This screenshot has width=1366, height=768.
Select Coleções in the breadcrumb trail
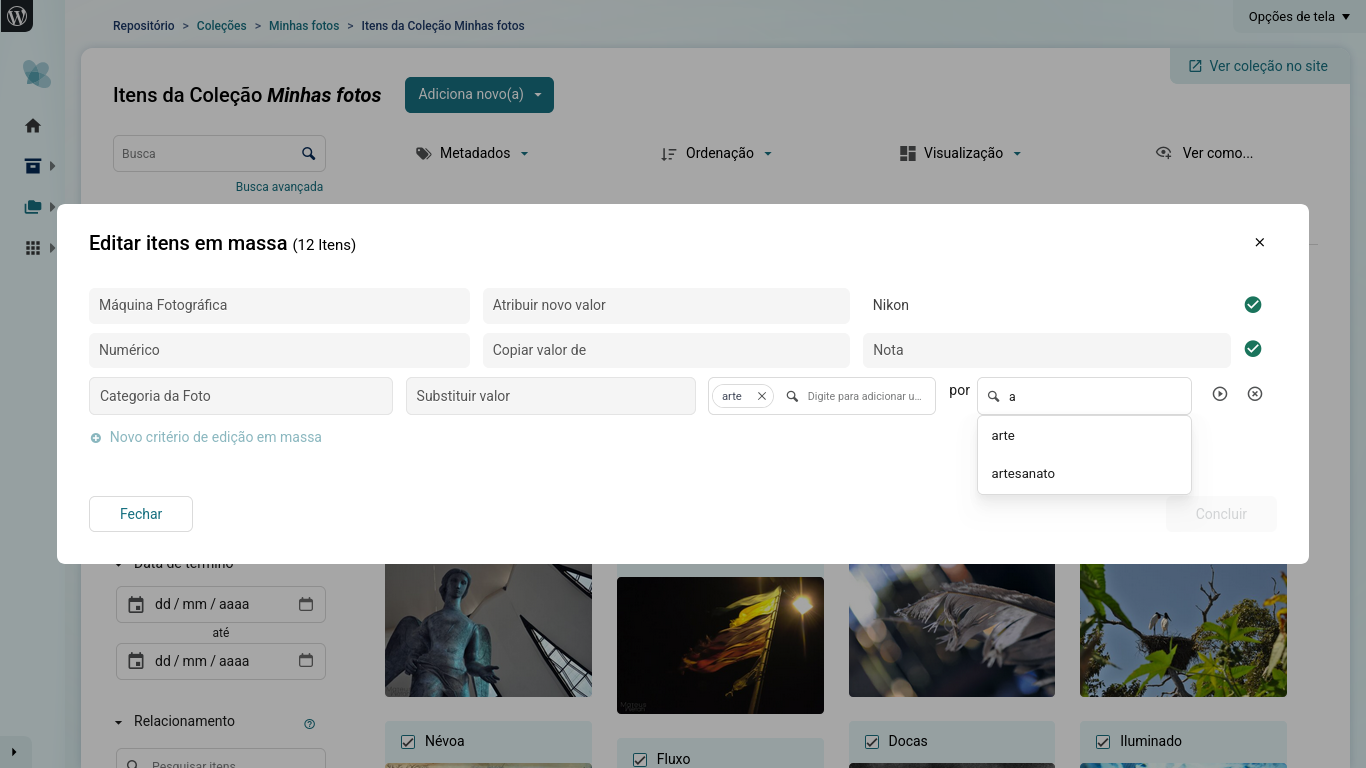[221, 25]
